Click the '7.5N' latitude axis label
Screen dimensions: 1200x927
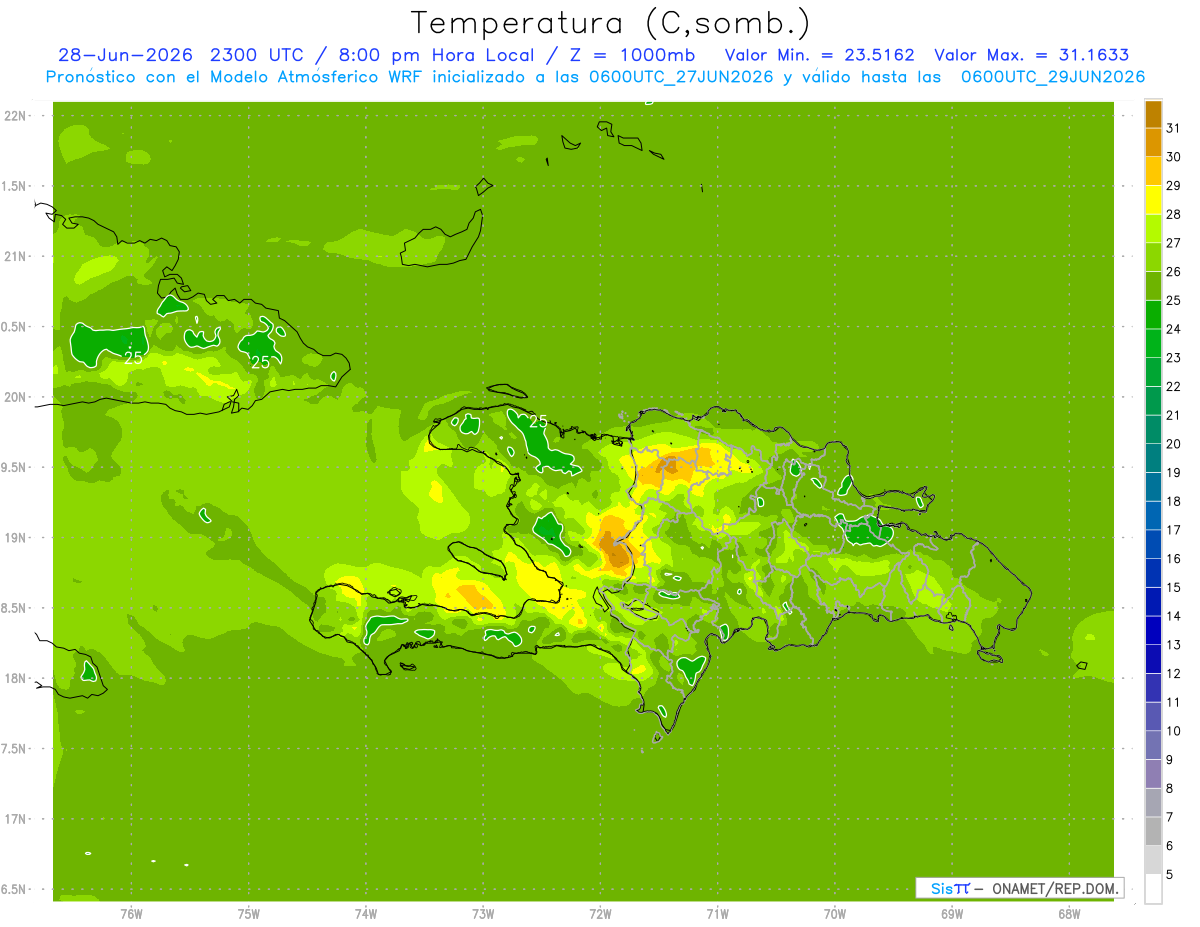pyautogui.click(x=15, y=749)
